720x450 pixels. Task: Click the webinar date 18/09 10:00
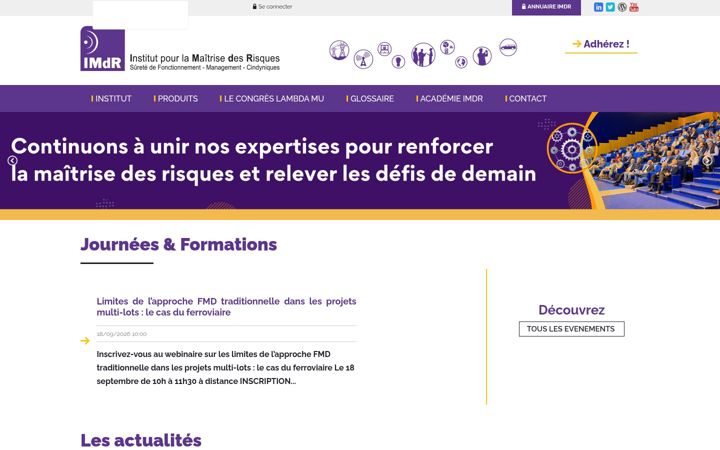122,334
